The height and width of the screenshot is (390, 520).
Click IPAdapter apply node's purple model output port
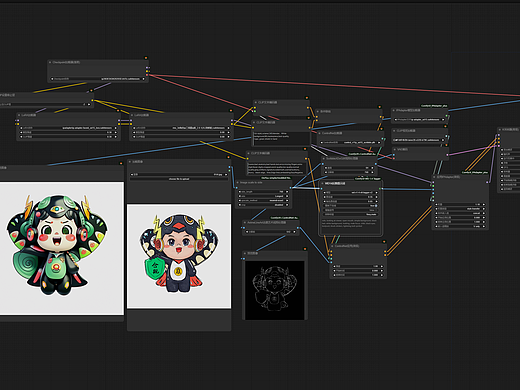(x=487, y=182)
